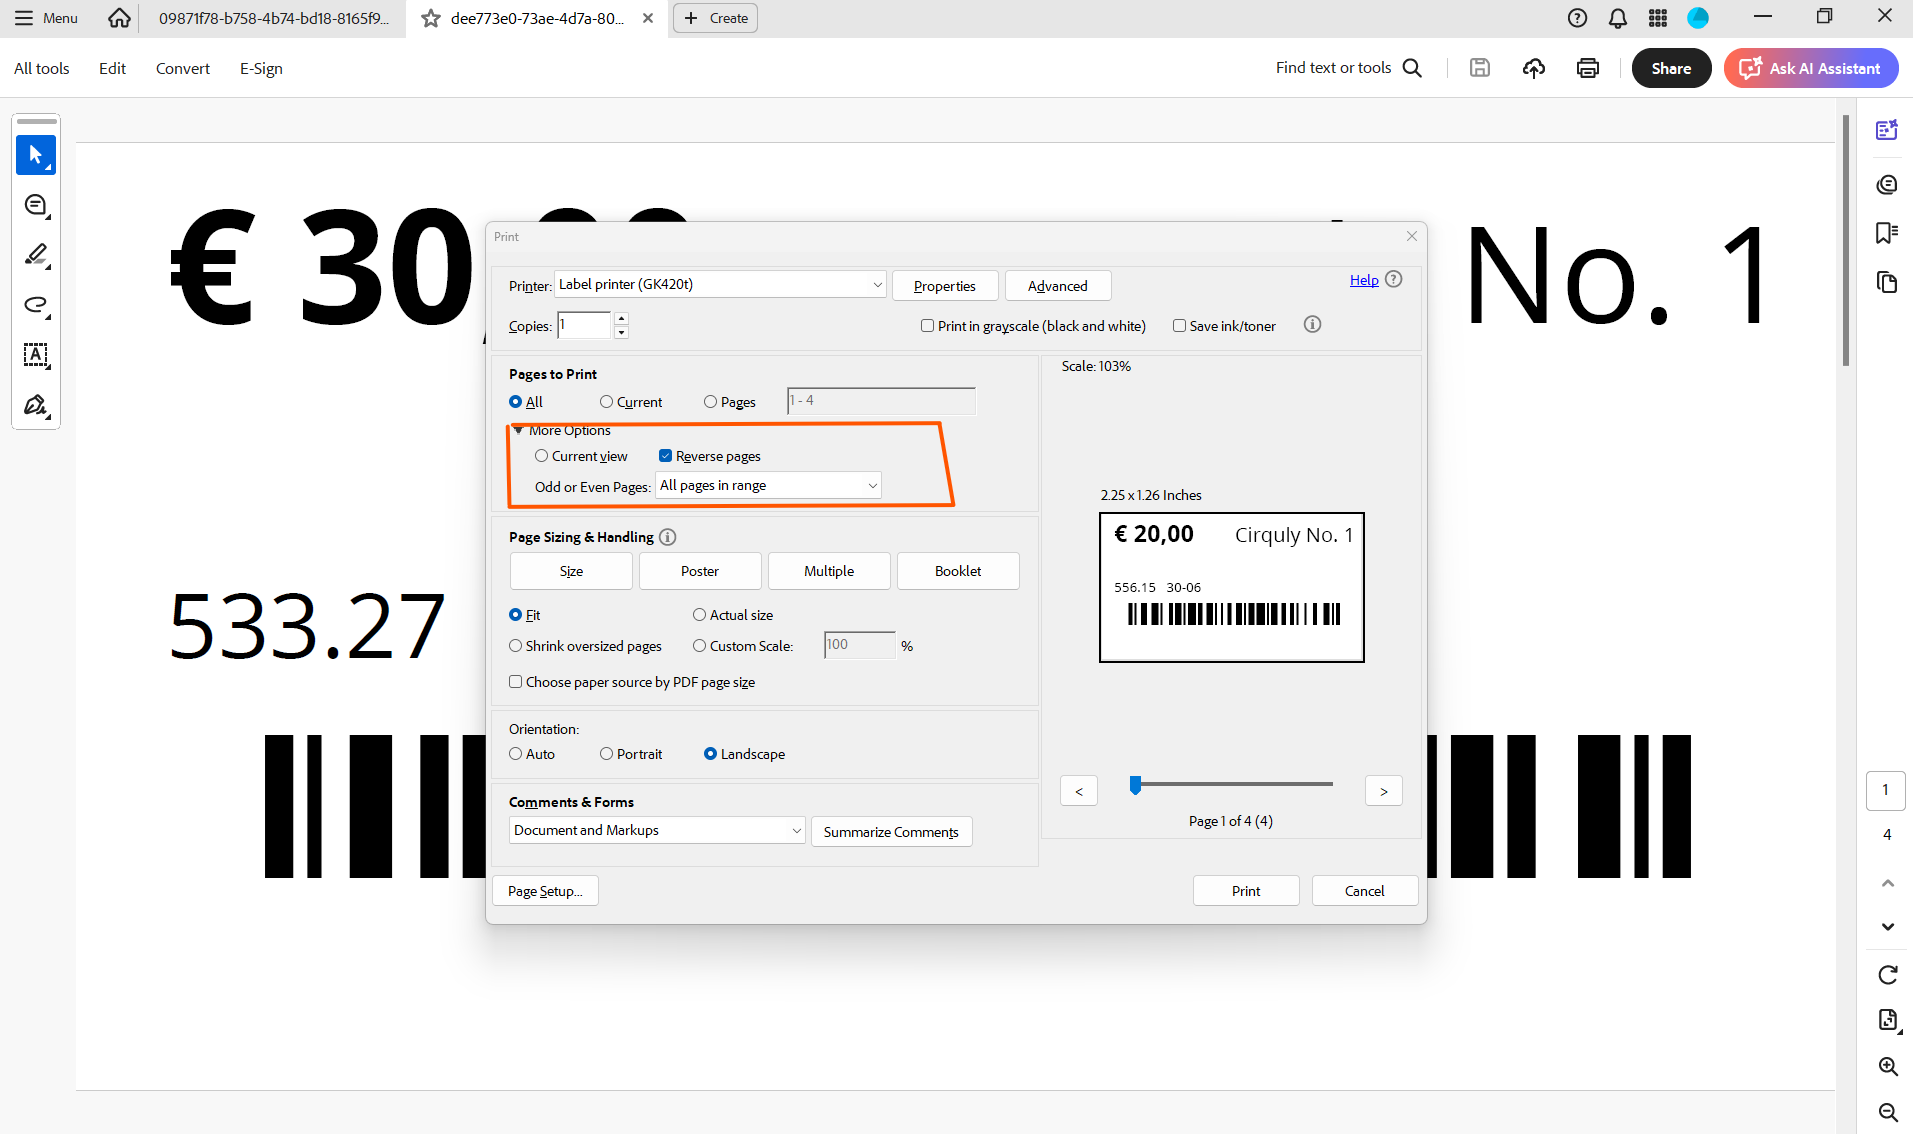Click the search magnifier icon

[1412, 68]
